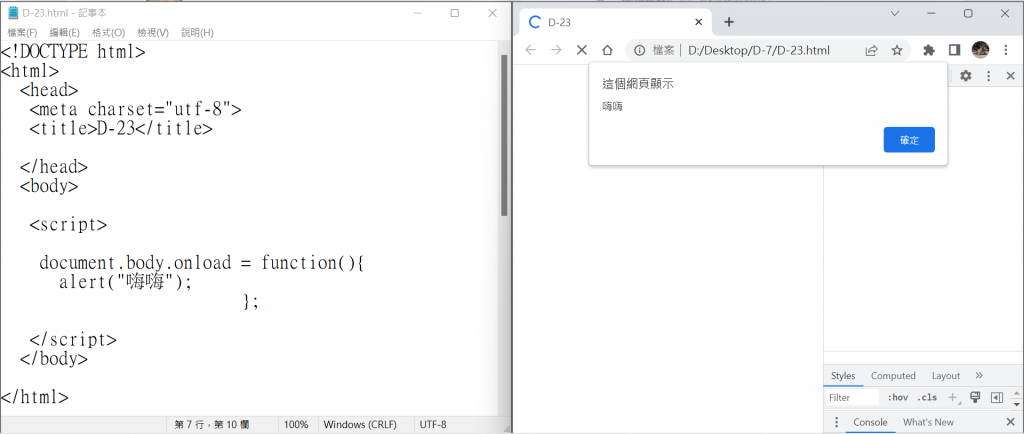This screenshot has height=434, width=1024.
Task: Toggle rendering emulations paintbrush icon
Action: pyautogui.click(x=975, y=397)
